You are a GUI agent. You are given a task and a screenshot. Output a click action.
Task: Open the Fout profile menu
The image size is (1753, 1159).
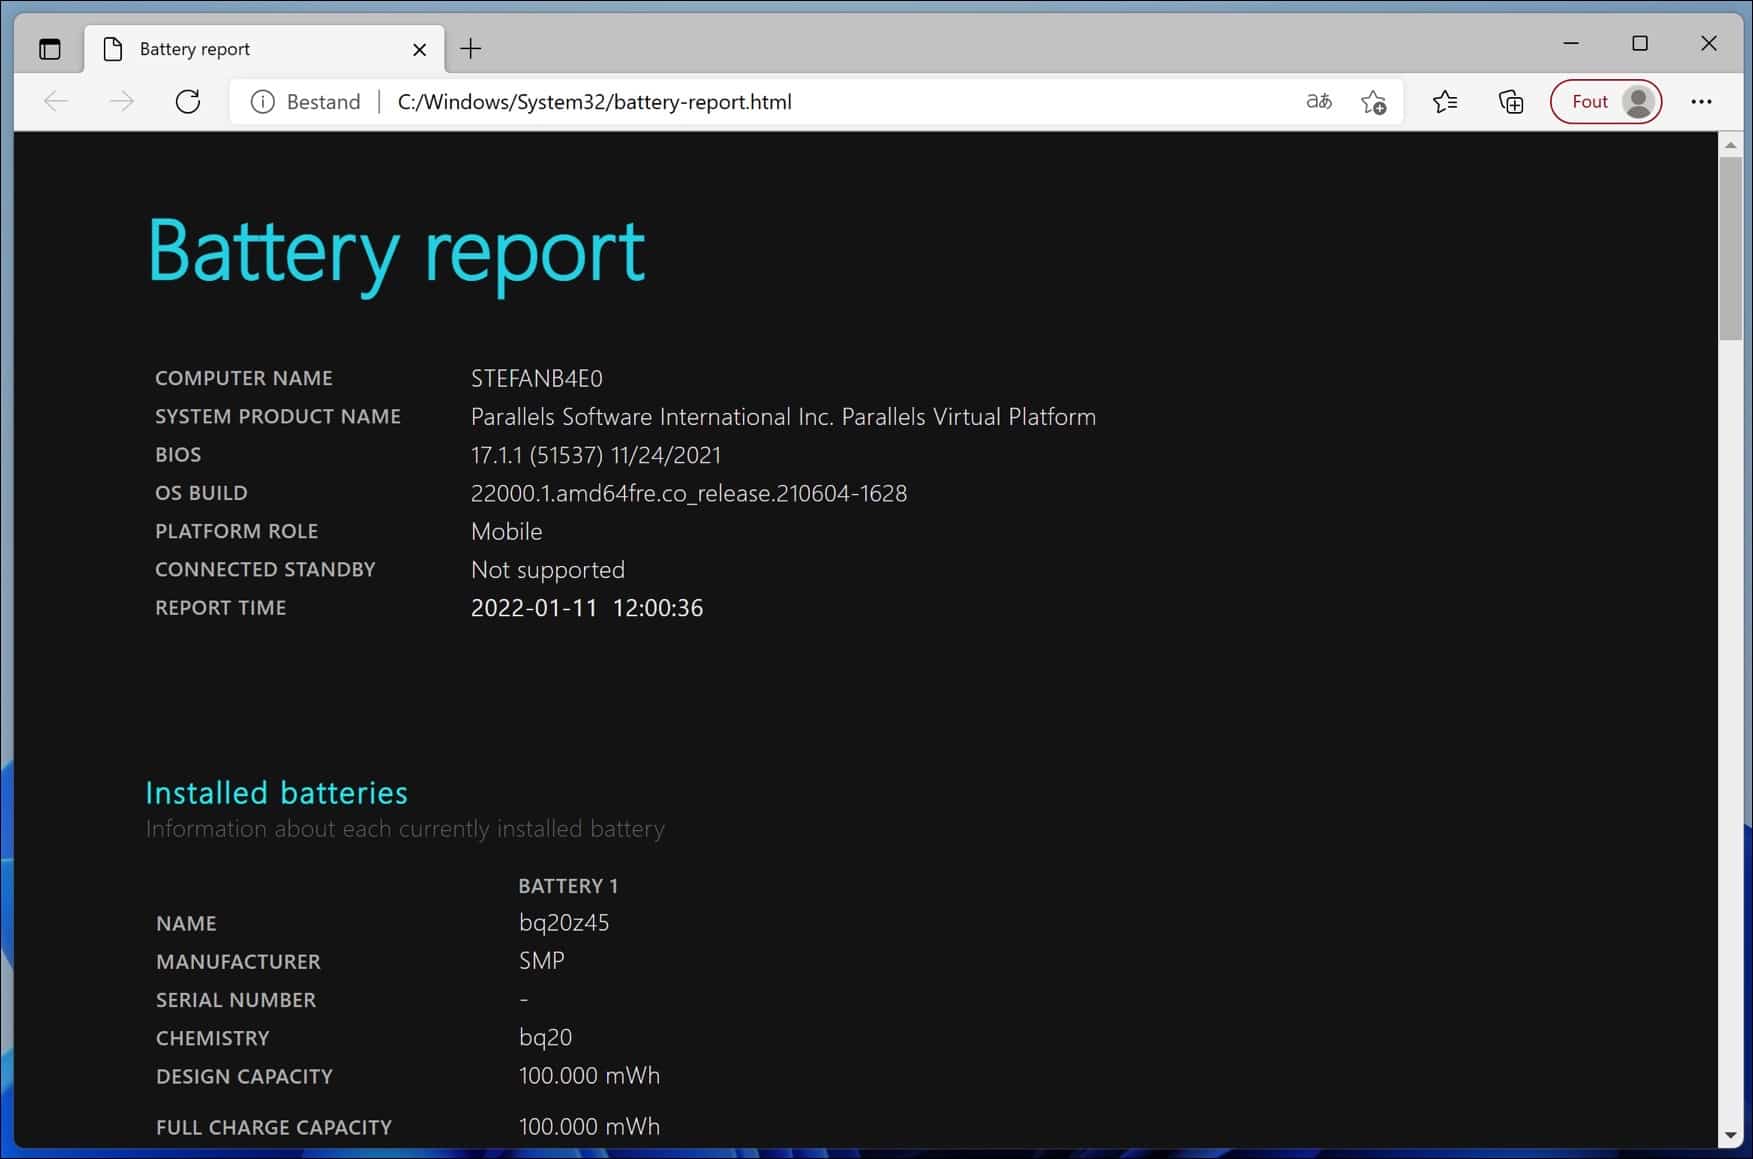pos(1605,101)
